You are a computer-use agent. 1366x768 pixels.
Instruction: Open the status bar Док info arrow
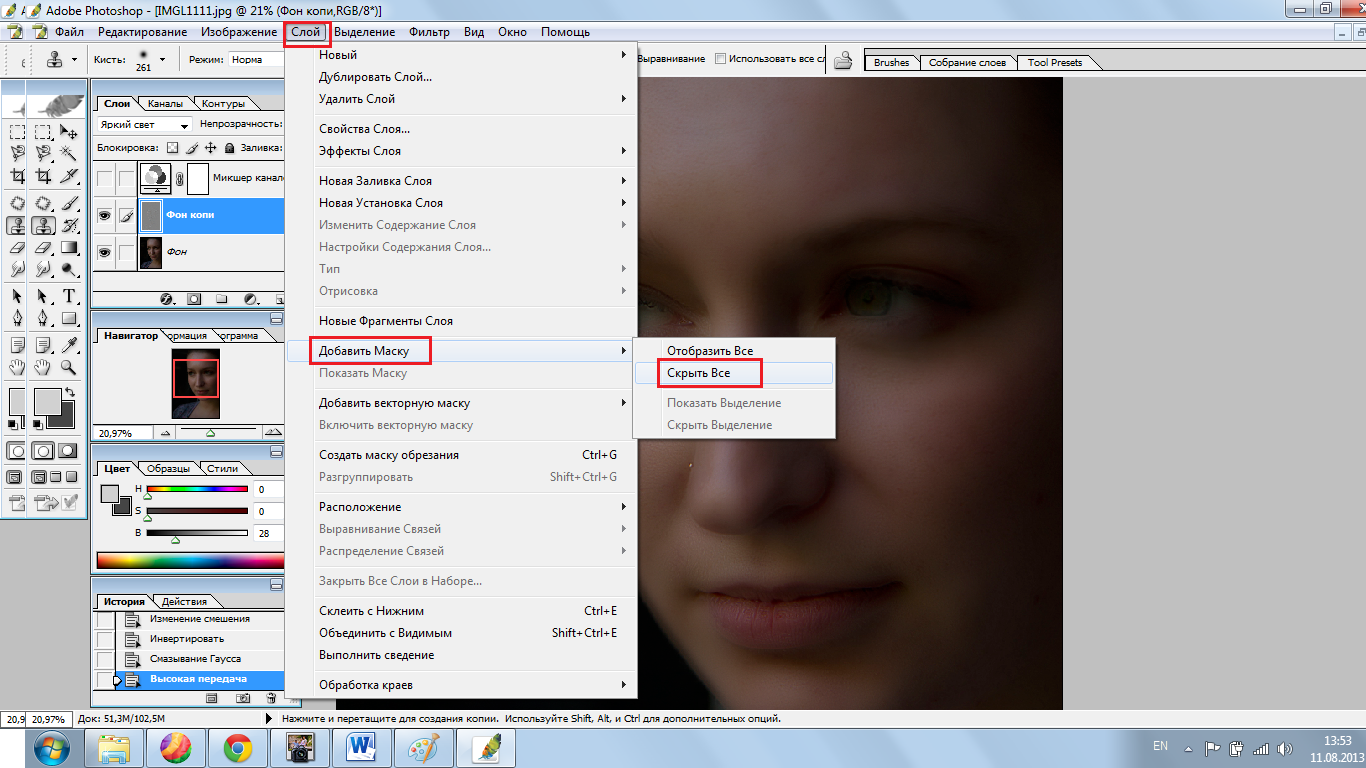[270, 719]
